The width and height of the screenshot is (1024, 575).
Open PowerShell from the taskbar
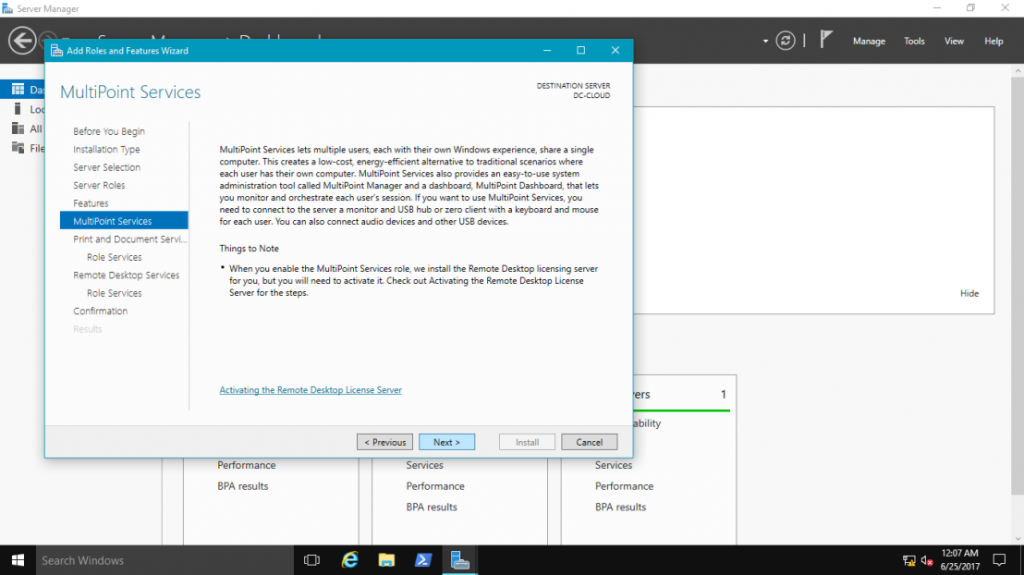[x=423, y=561]
